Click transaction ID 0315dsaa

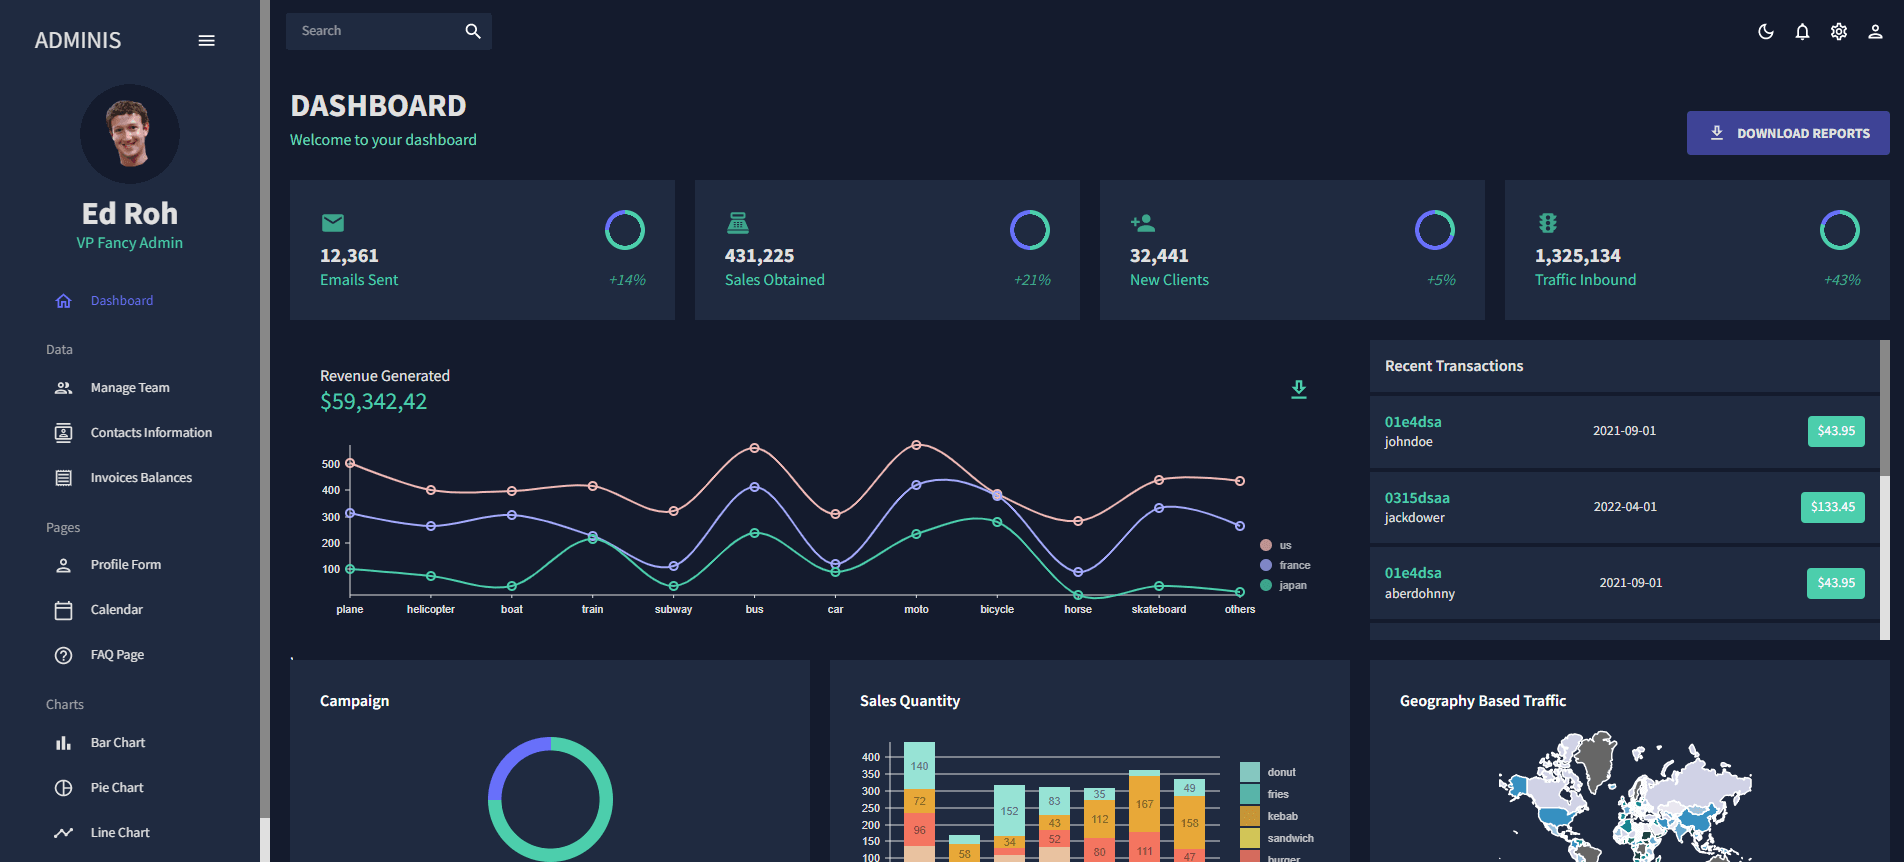tap(1417, 498)
